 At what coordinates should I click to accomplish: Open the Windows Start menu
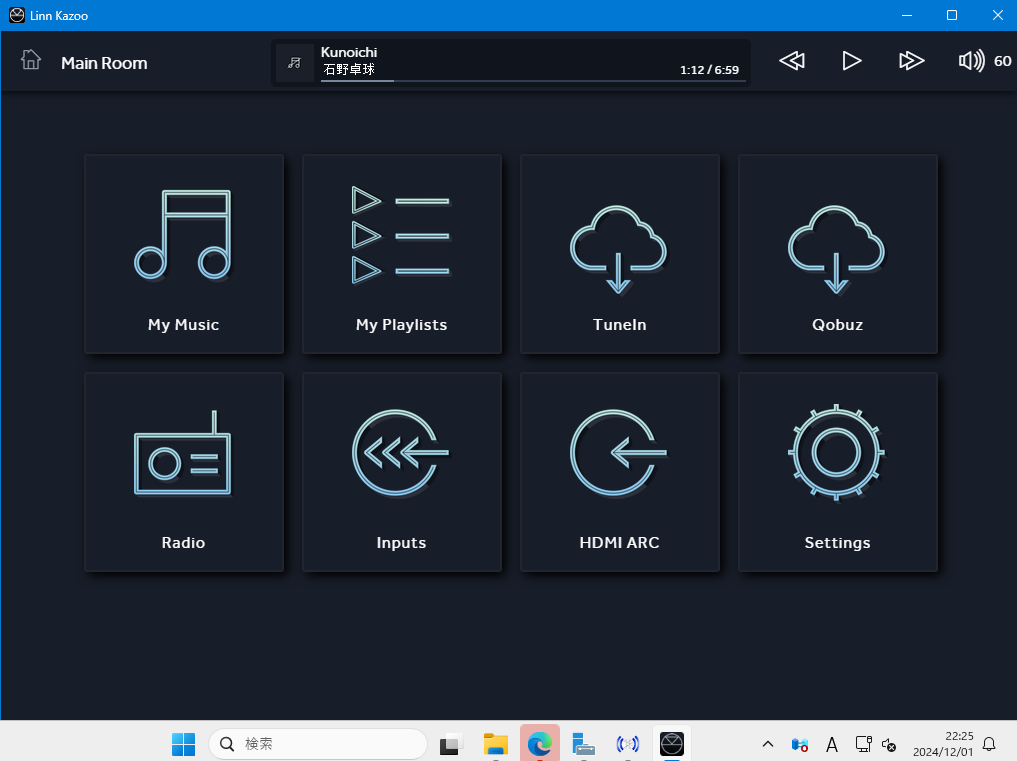[x=184, y=743]
